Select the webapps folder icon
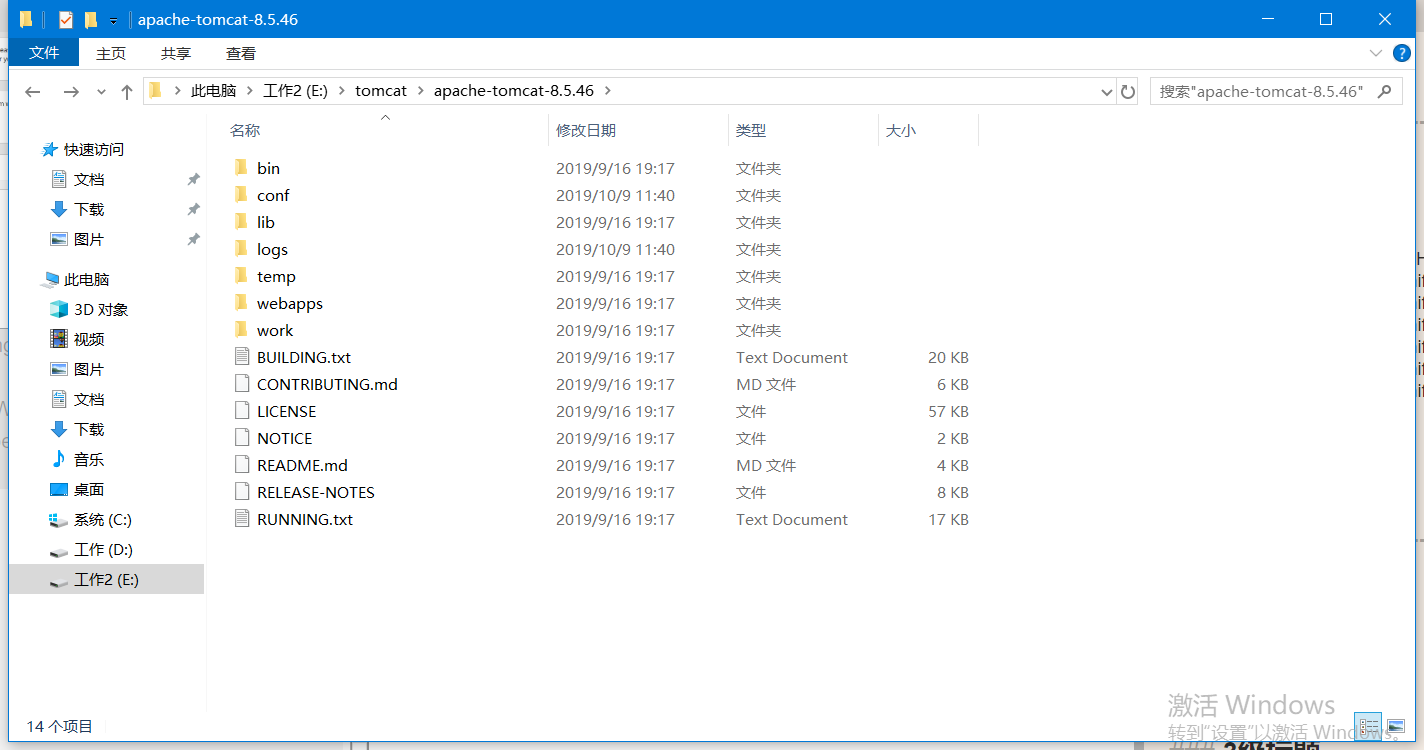Viewport: 1424px width, 750px height. [240, 303]
